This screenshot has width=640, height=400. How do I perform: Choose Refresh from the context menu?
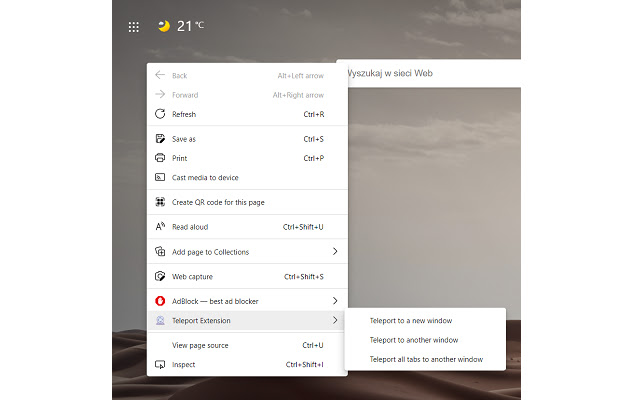click(x=247, y=114)
